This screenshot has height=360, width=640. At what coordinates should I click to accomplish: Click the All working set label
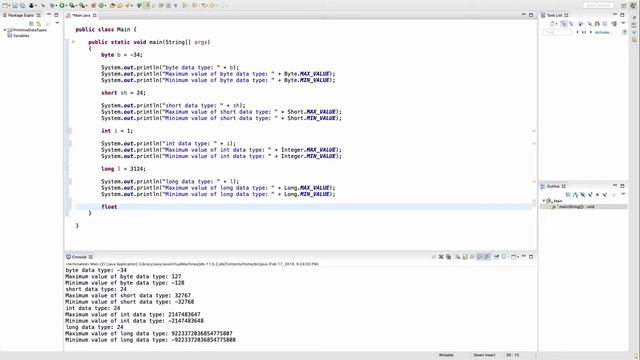584,32
